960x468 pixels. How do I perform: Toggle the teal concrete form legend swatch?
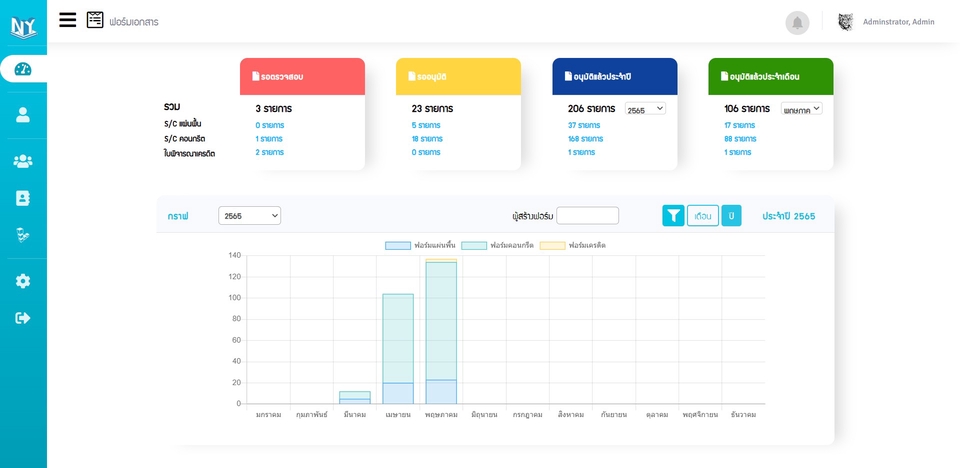click(x=474, y=246)
